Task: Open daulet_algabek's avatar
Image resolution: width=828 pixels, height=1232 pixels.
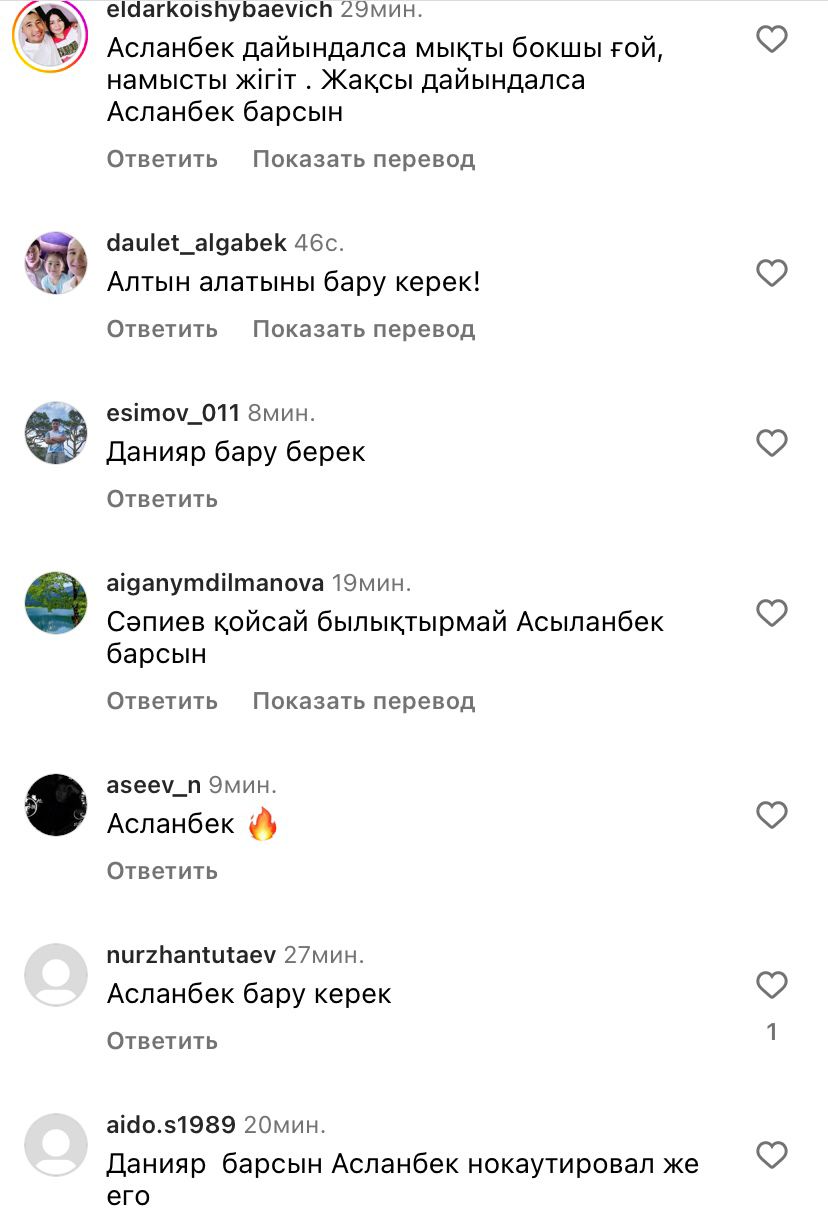Action: pyautogui.click(x=55, y=263)
